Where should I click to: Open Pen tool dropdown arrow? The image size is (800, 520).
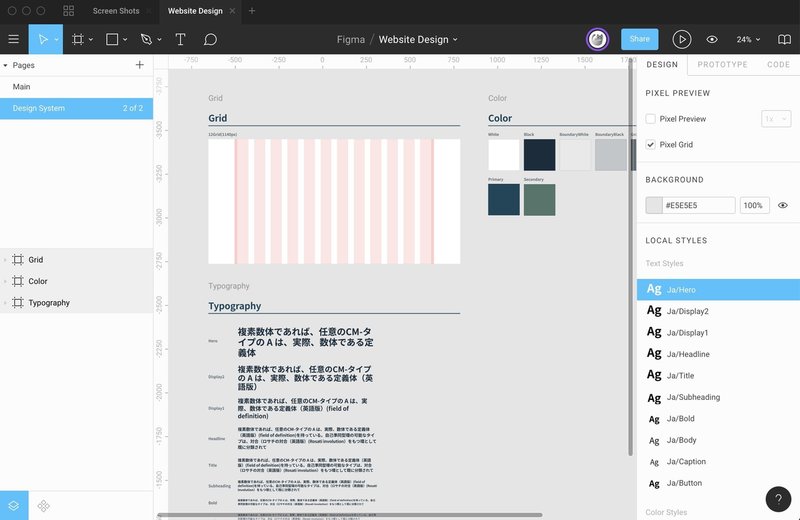pos(159,40)
